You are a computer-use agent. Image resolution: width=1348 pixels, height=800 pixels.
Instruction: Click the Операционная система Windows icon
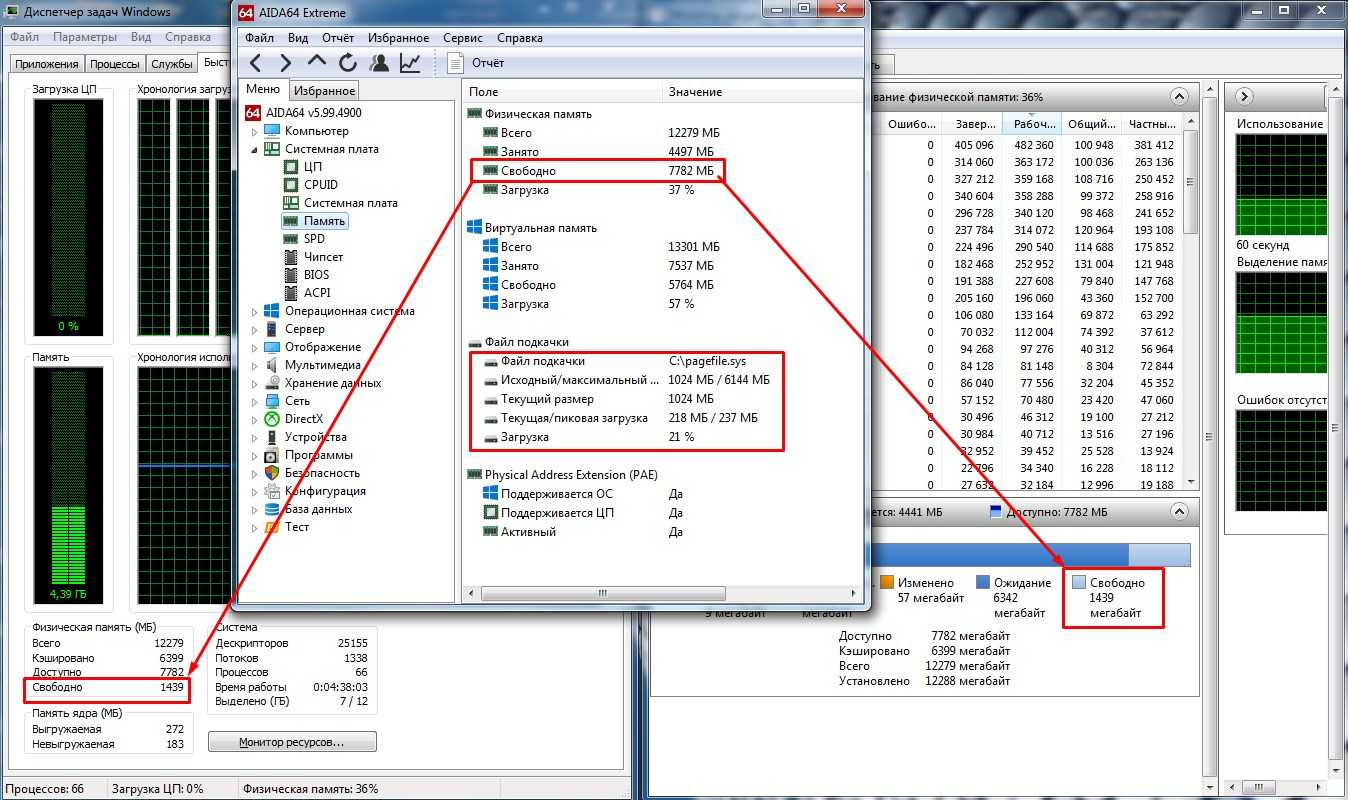[x=272, y=311]
